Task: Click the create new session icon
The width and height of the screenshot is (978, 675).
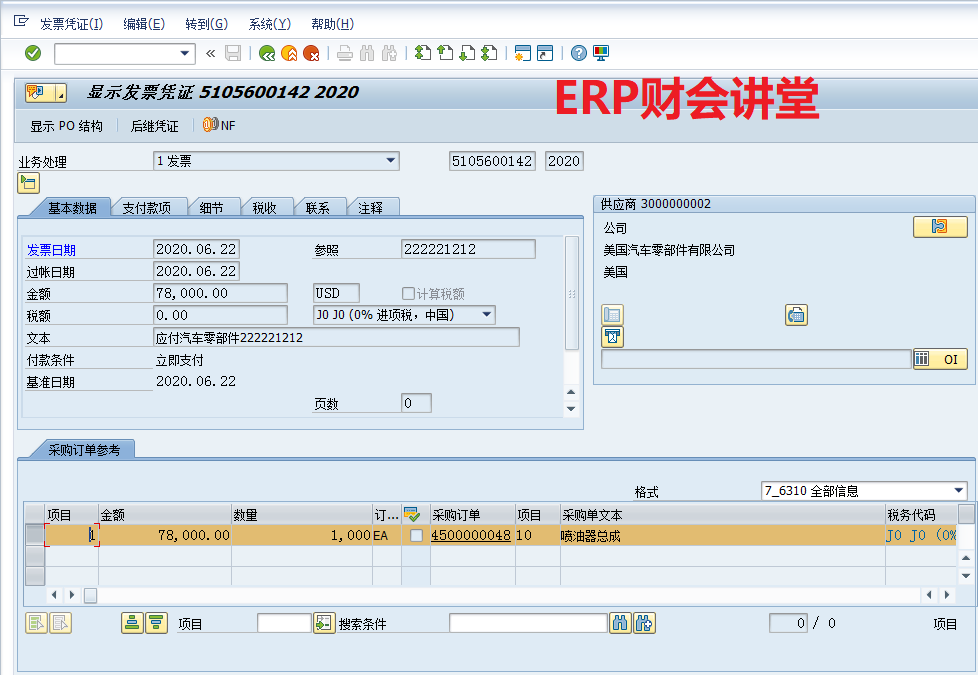Action: click(522, 53)
